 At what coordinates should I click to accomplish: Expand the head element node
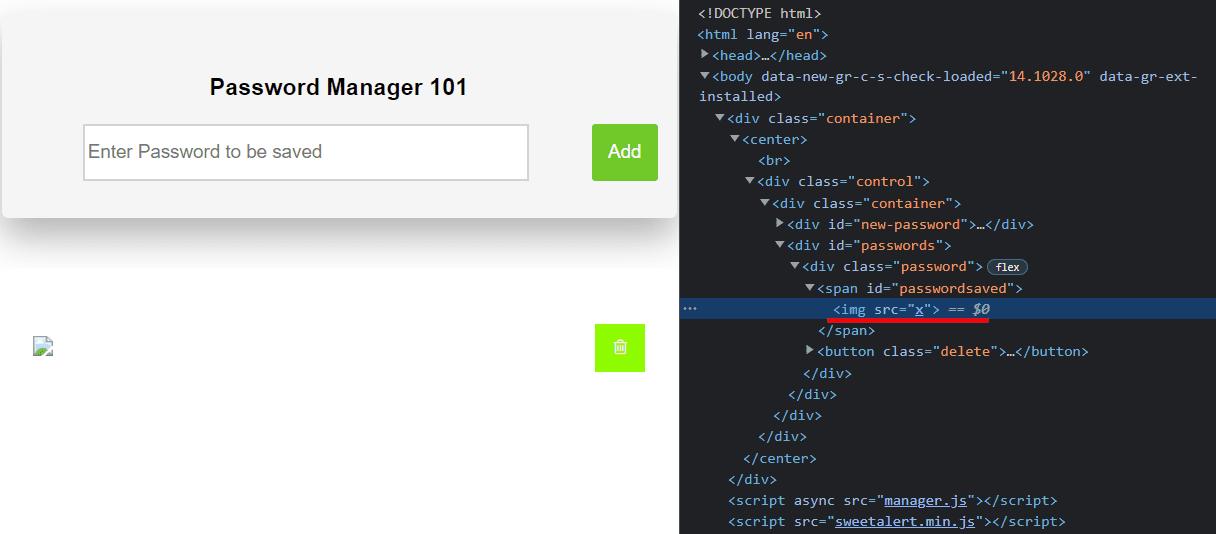[705, 55]
